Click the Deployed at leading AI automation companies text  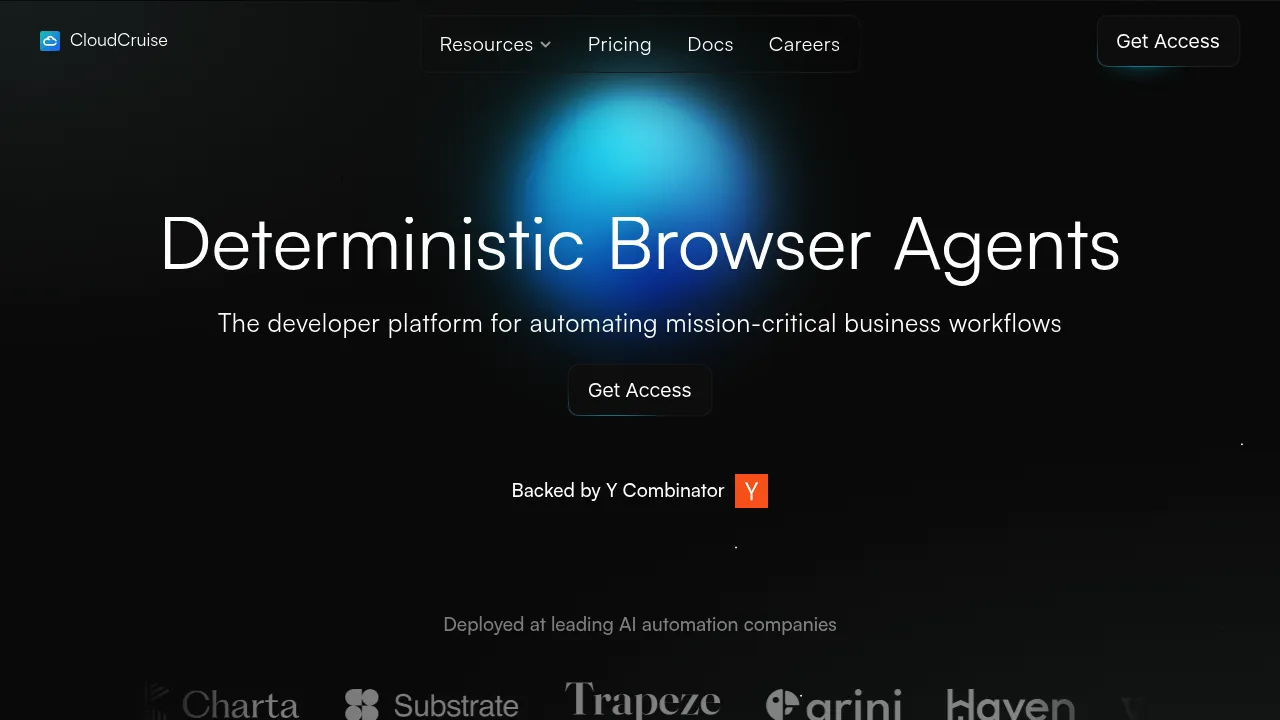640,625
